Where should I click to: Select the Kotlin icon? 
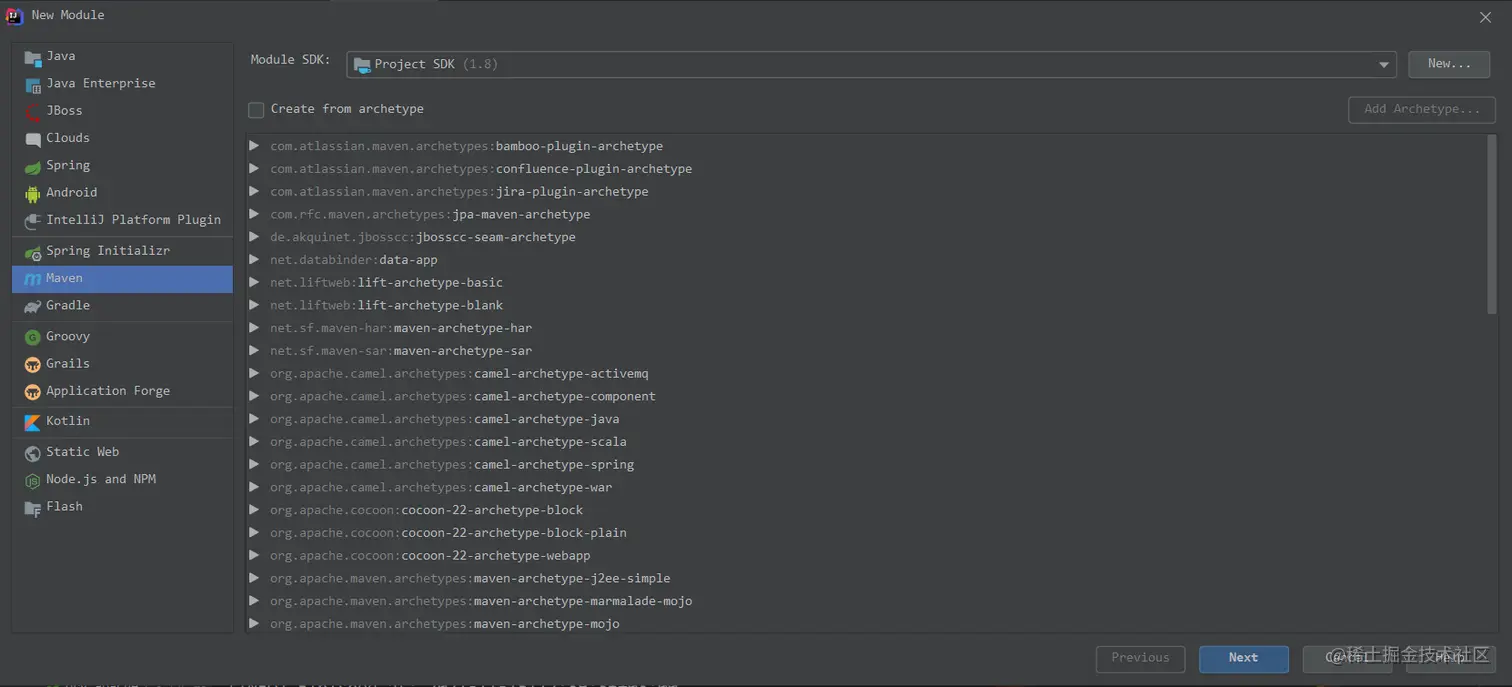coord(33,422)
